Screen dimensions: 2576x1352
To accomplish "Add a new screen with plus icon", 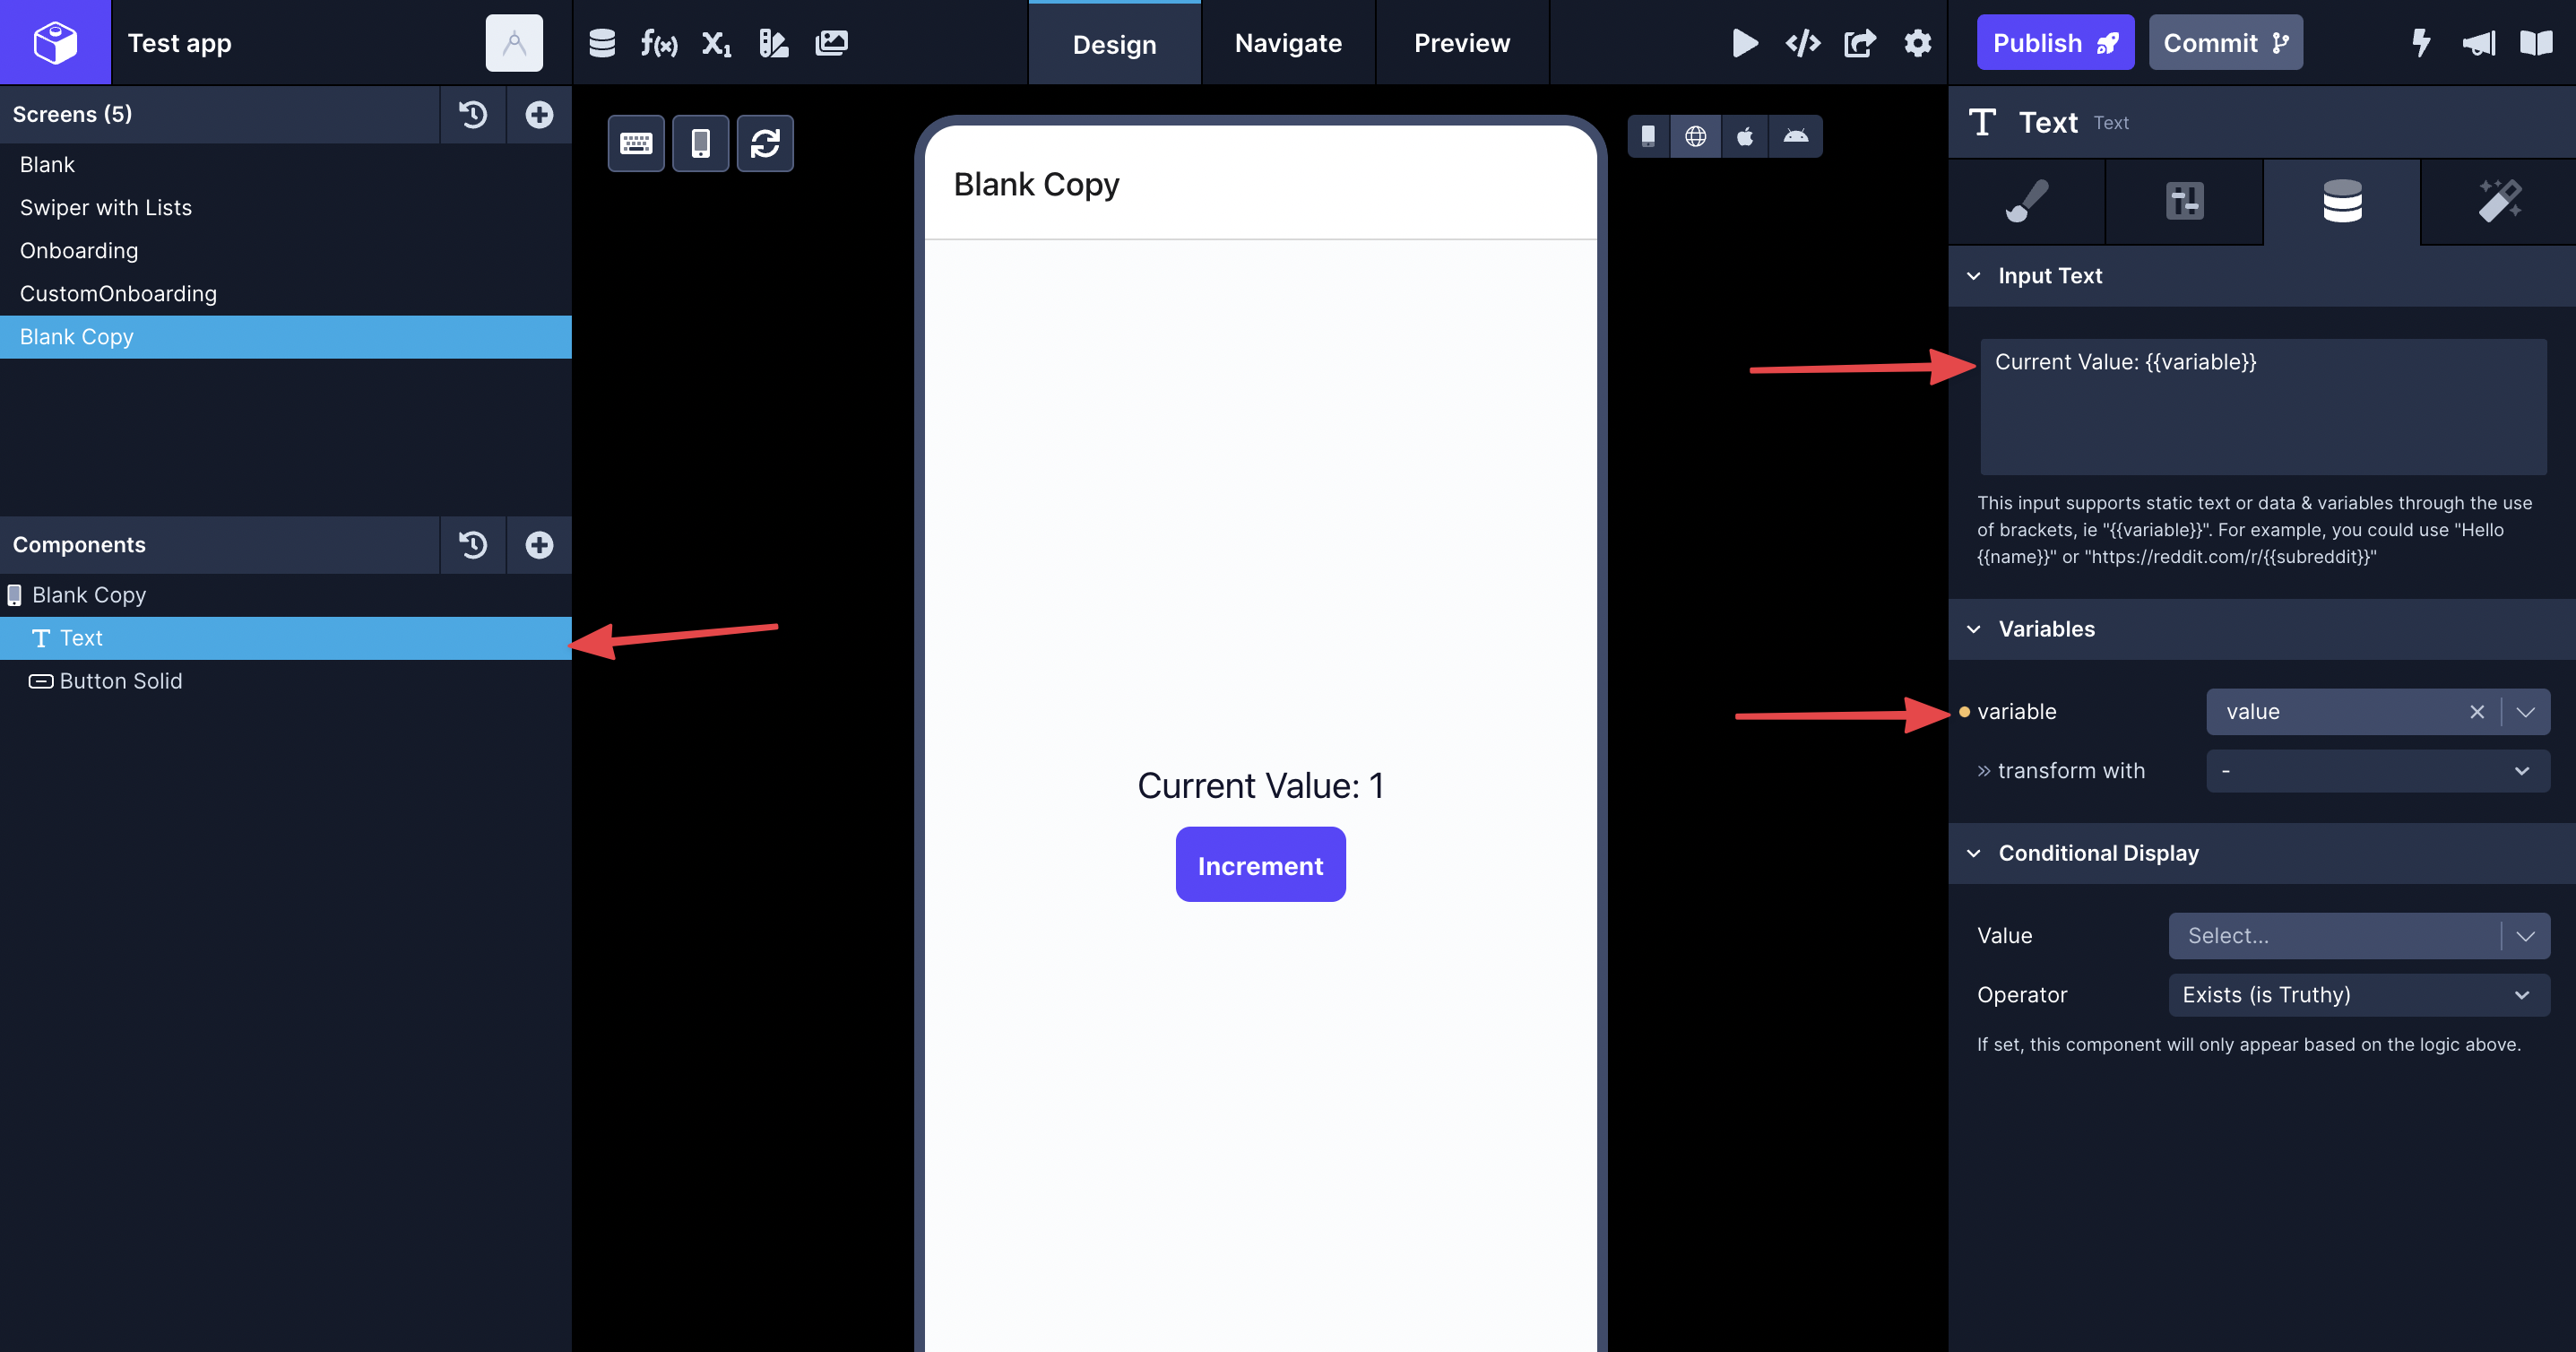I will [539, 114].
